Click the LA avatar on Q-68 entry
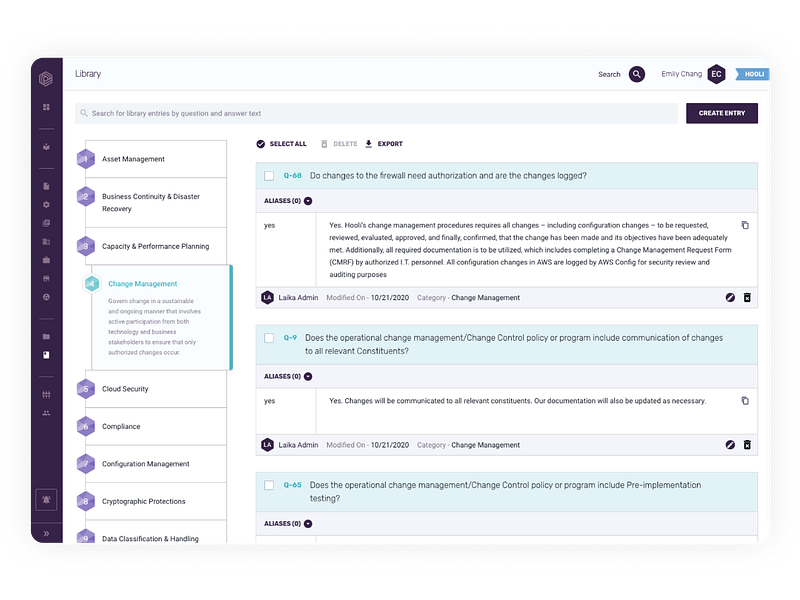The width and height of the screenshot is (800, 600). coord(267,297)
